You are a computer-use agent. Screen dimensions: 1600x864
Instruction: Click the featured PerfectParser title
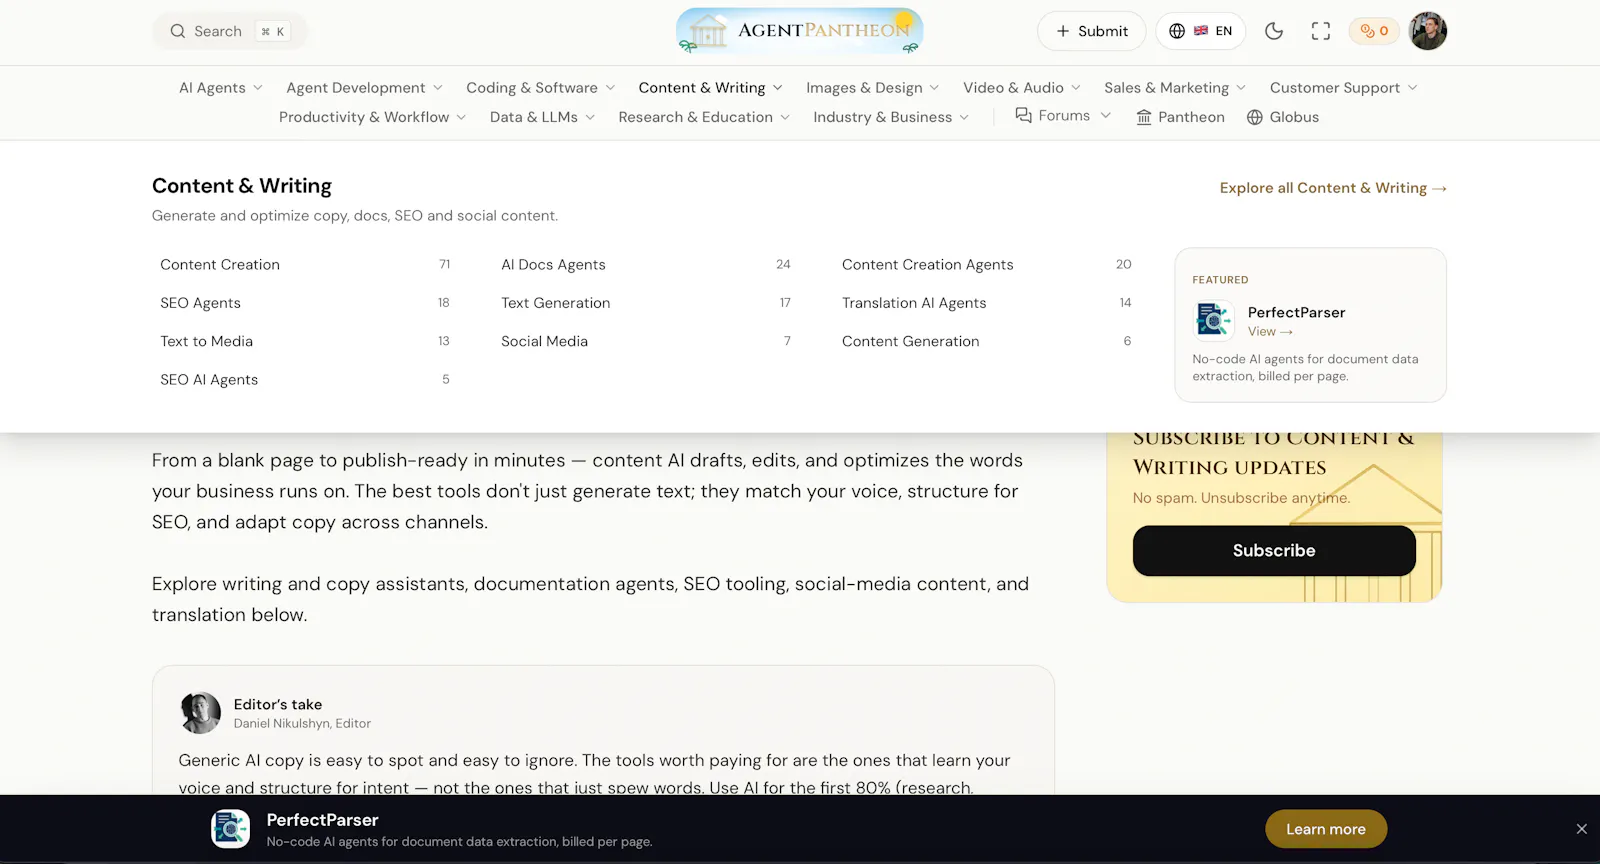pos(1296,312)
